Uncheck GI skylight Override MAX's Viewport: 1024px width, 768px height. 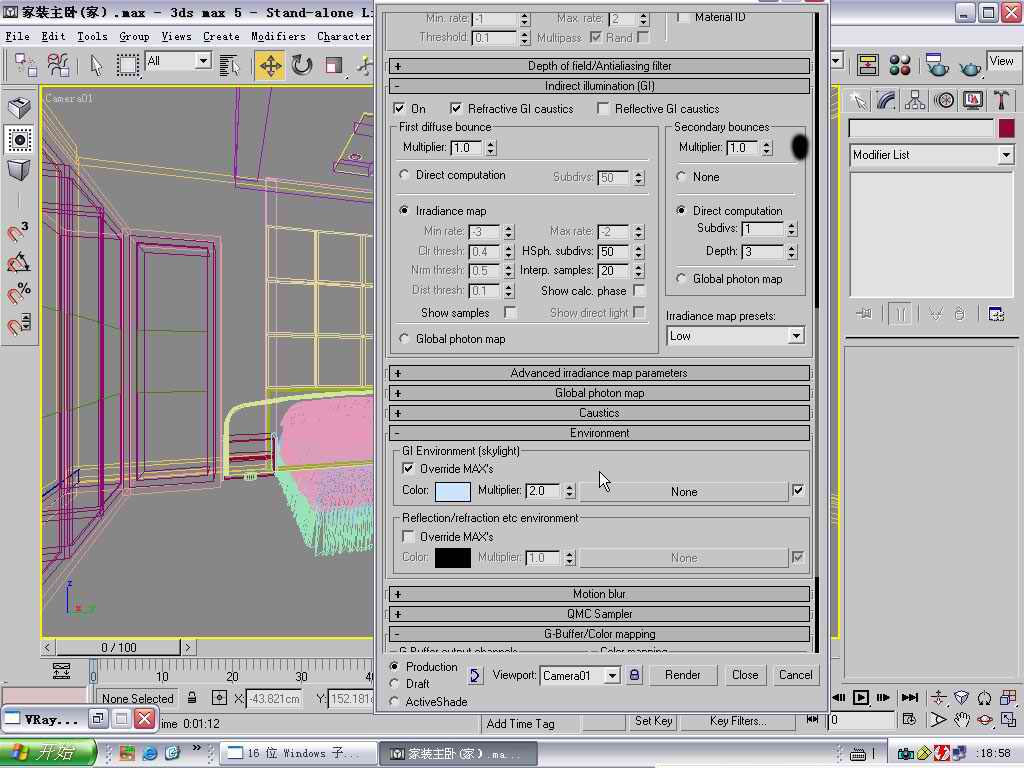click(x=408, y=468)
